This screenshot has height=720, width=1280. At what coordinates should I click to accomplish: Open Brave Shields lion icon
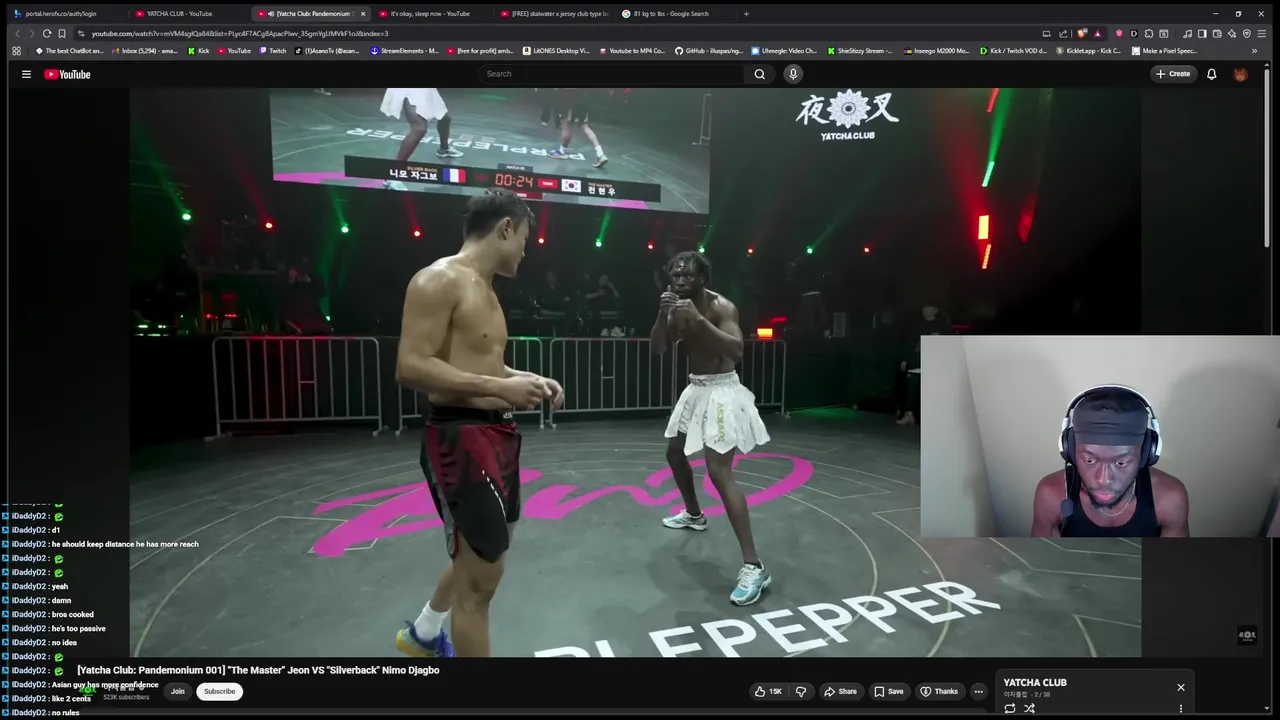pos(1081,33)
